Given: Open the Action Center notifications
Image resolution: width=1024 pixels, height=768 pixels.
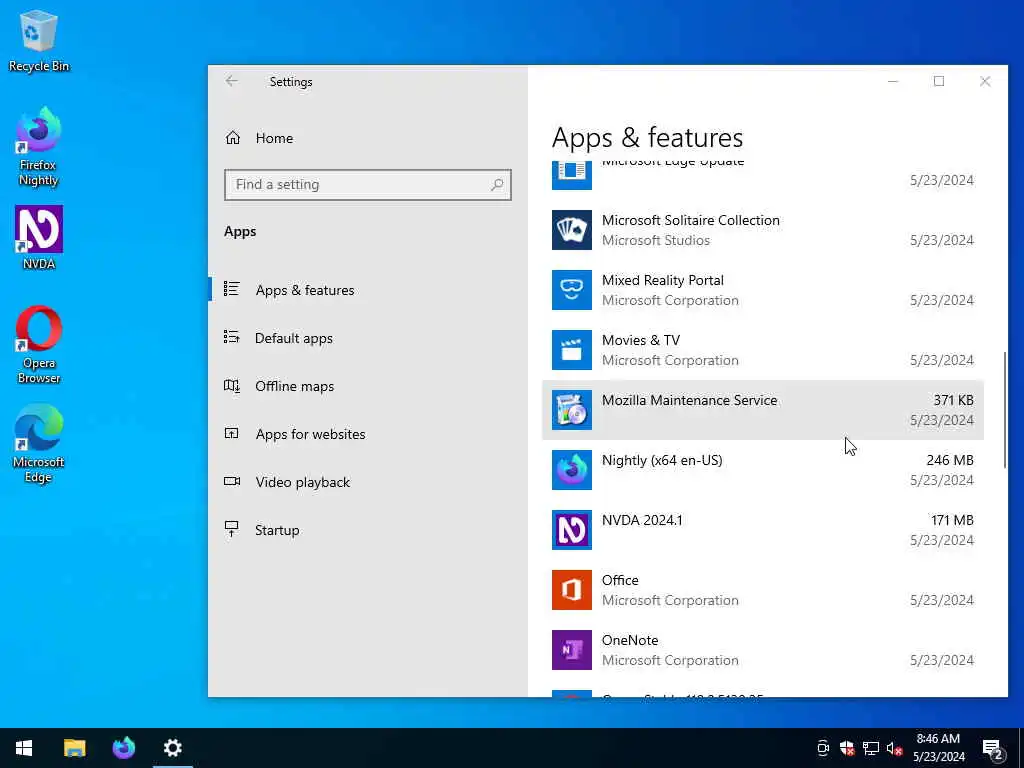Looking at the screenshot, I should click(993, 749).
